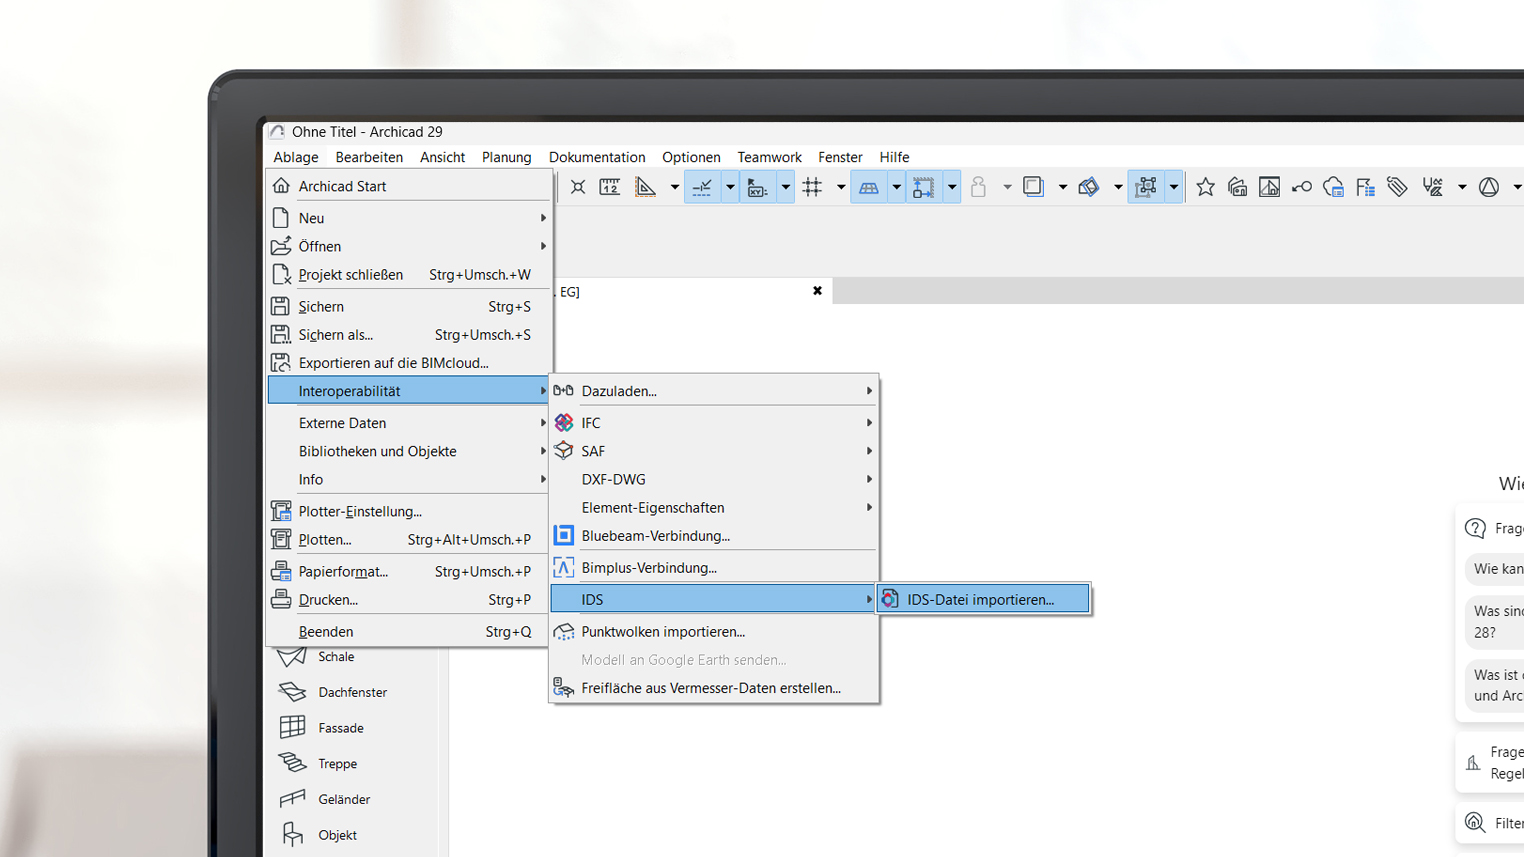Toggle the grid display icon in toolbar
Viewport: 1524px width, 857px height.
(x=812, y=187)
